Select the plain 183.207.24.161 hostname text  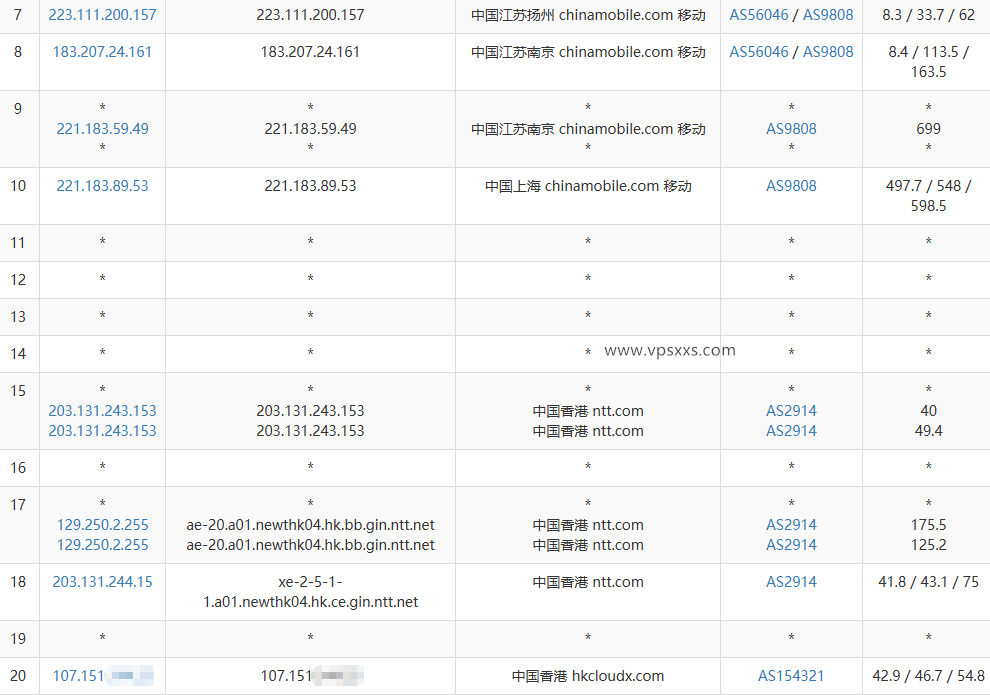310,52
